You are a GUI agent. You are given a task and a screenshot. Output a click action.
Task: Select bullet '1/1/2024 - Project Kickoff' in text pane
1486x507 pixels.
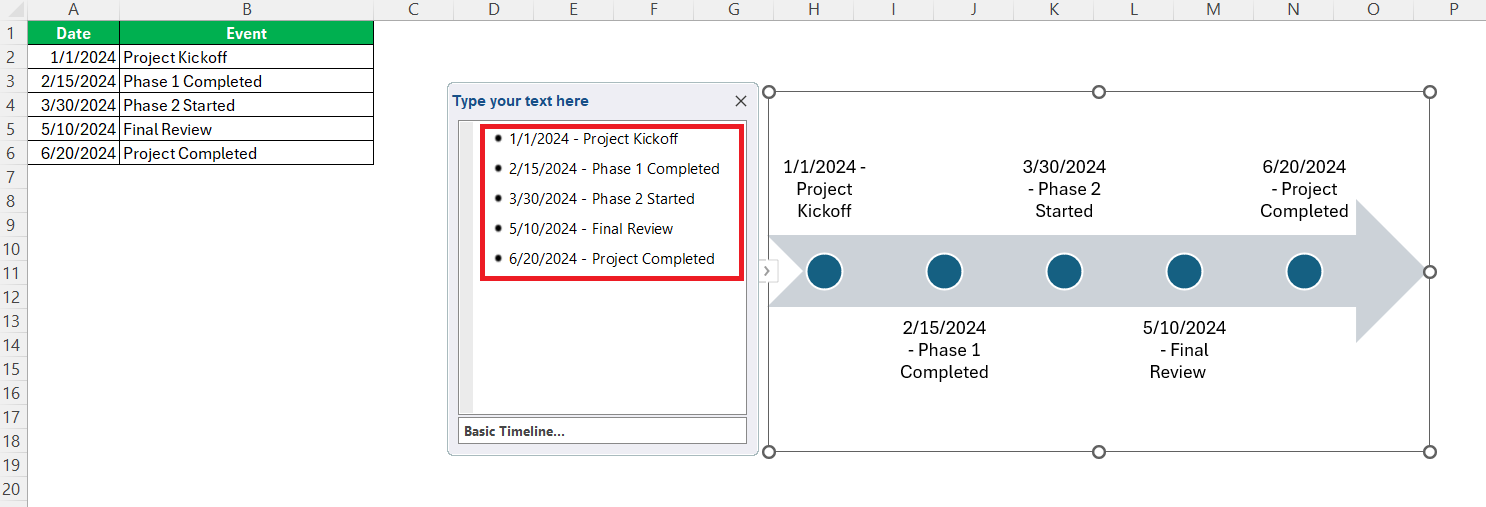(593, 139)
